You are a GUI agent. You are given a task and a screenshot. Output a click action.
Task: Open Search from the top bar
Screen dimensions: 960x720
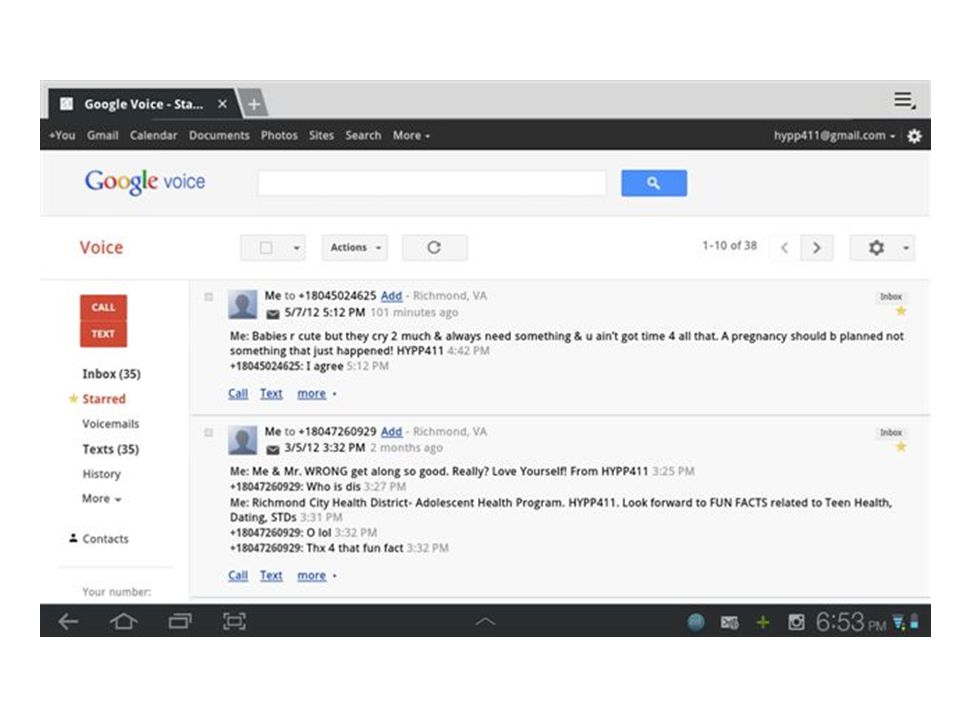pyautogui.click(x=363, y=135)
